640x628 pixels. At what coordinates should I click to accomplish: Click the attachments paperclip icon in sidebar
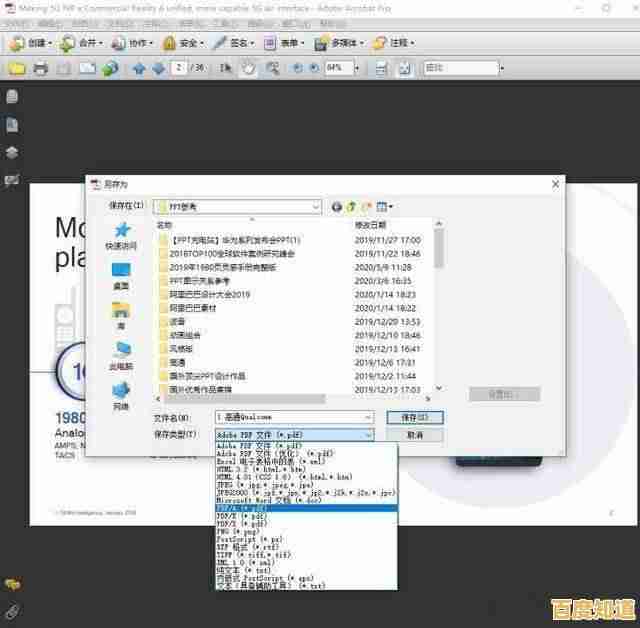[x=12, y=609]
